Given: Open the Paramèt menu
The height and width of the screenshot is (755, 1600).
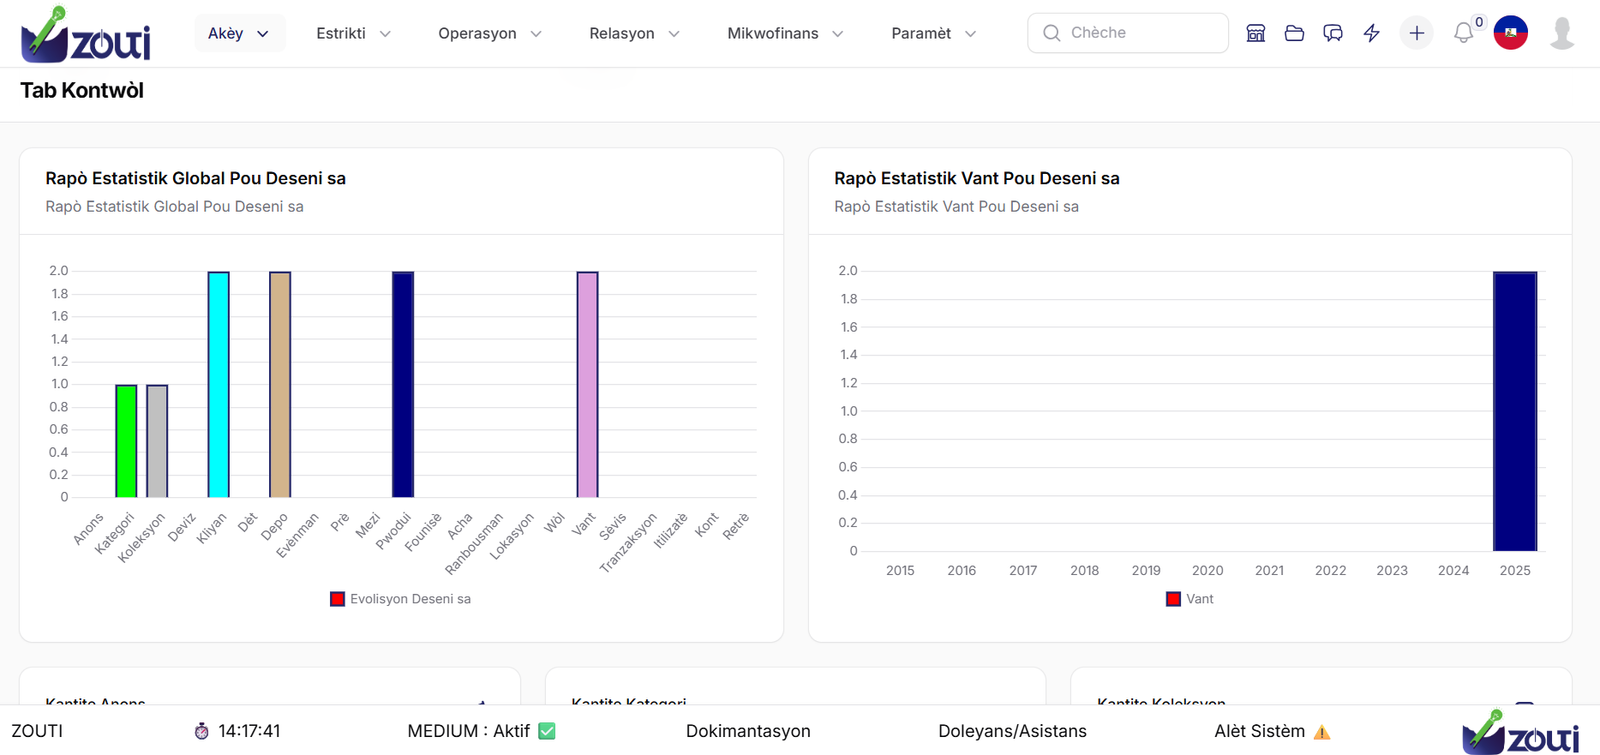Looking at the screenshot, I should tap(933, 33).
